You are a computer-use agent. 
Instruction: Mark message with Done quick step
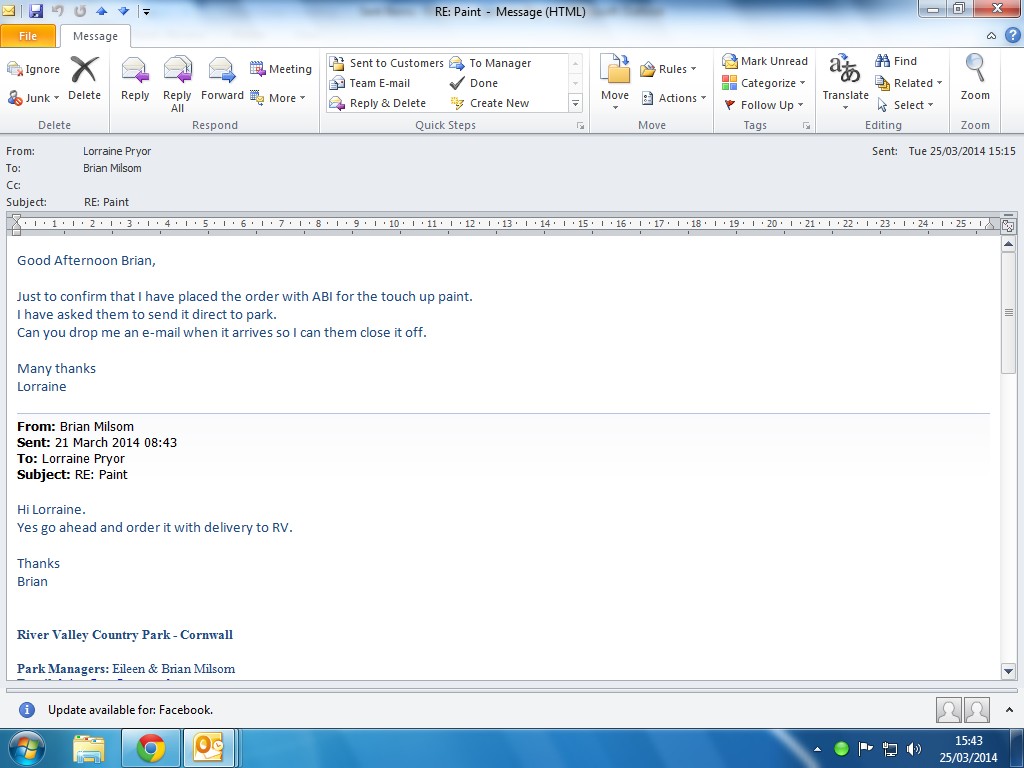click(474, 83)
